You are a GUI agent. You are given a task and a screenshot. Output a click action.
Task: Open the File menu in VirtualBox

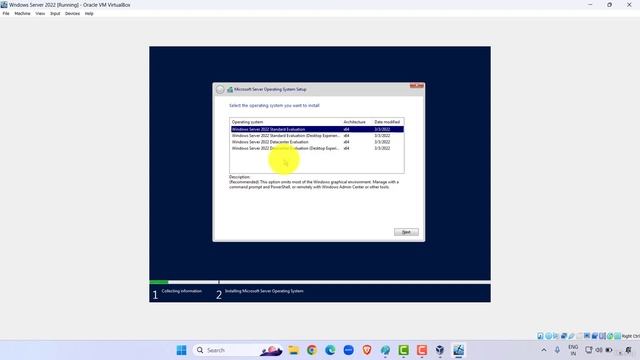[x=6, y=13]
